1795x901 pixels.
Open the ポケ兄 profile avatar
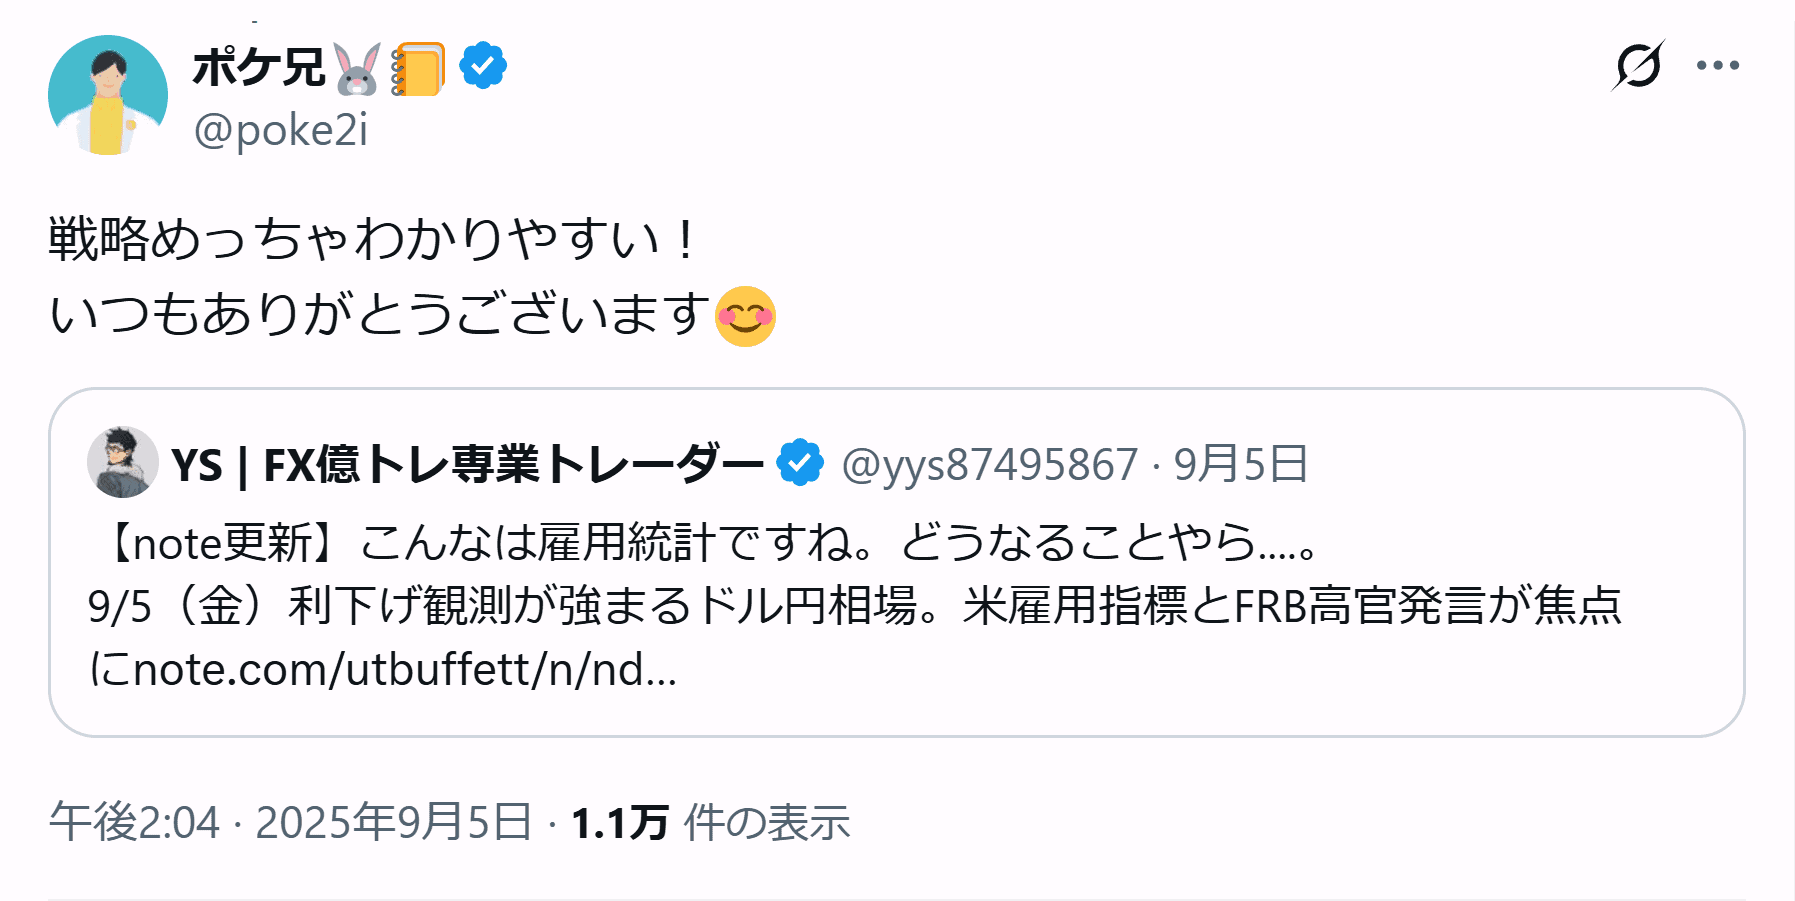coord(108,95)
